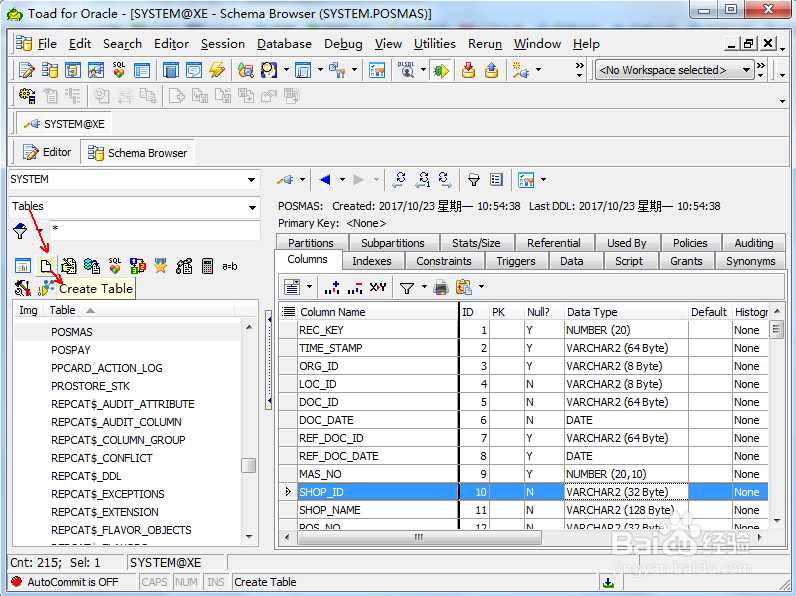
Task: Open the Editor icon in main toolbar
Action: pos(26,70)
